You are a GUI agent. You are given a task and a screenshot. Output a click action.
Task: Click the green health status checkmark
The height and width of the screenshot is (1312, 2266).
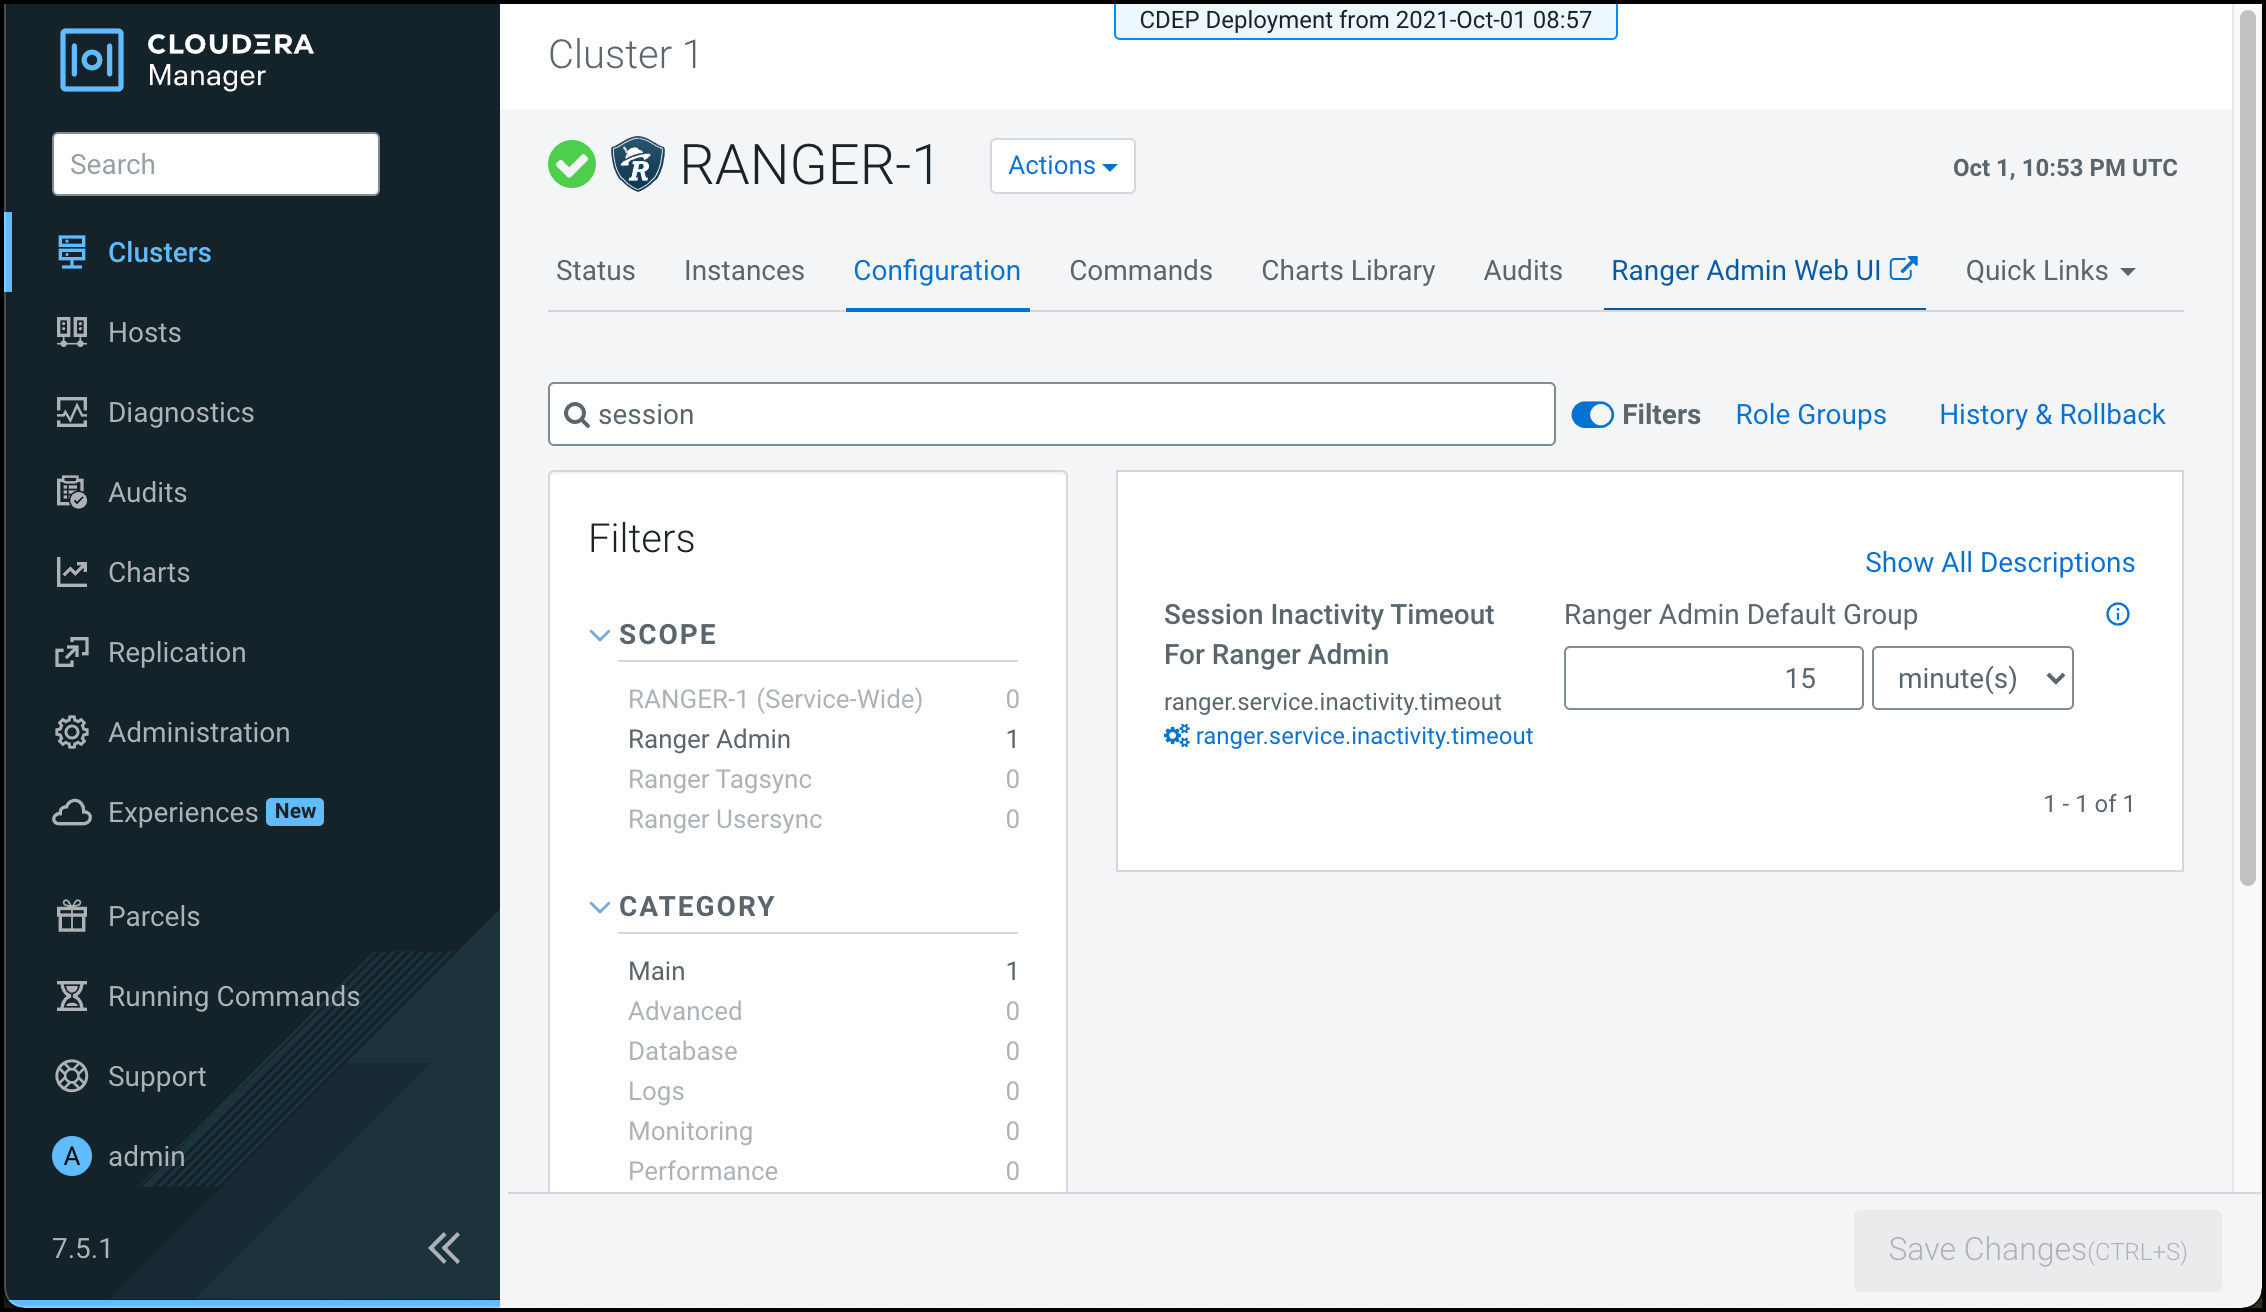572,165
